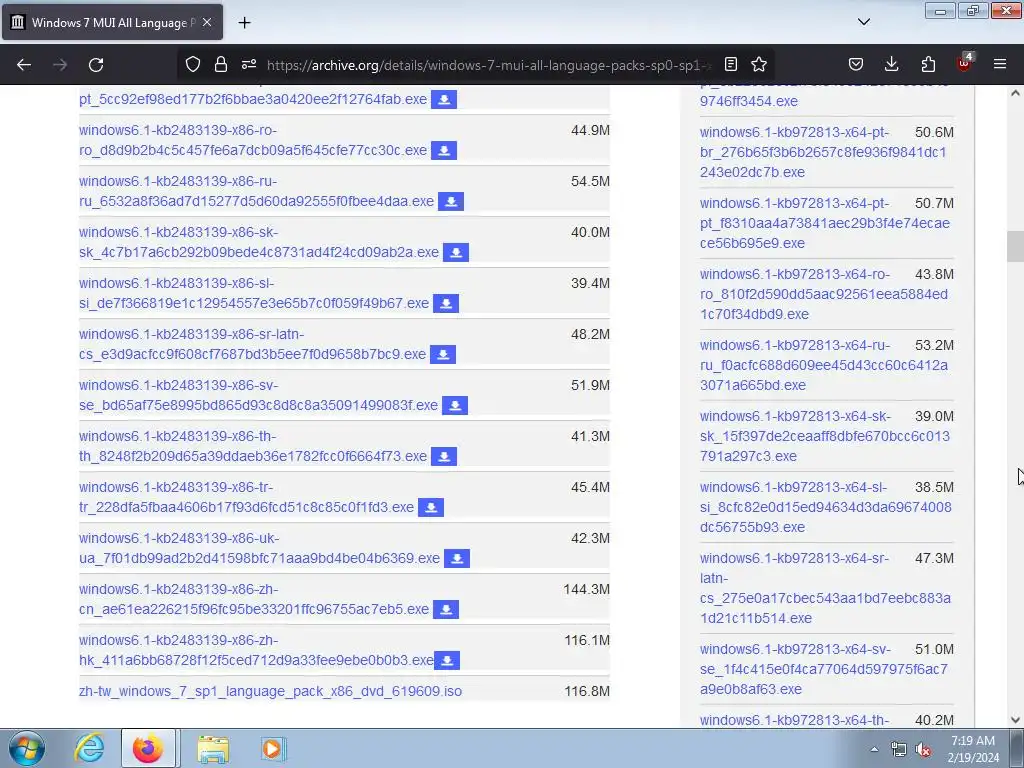Open windows6.1-kb972813-x64-pt-pt exe link
This screenshot has height=768, width=1024.
click(824, 223)
